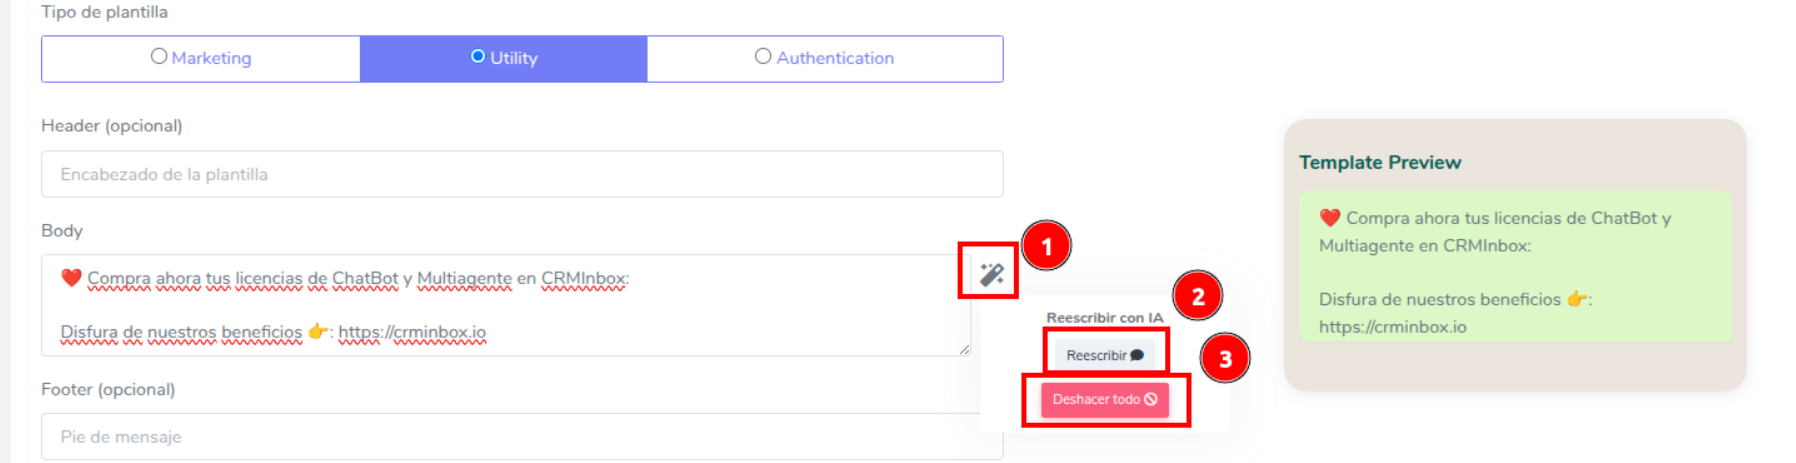
Task: Select the Utility template type
Action: click(x=504, y=58)
